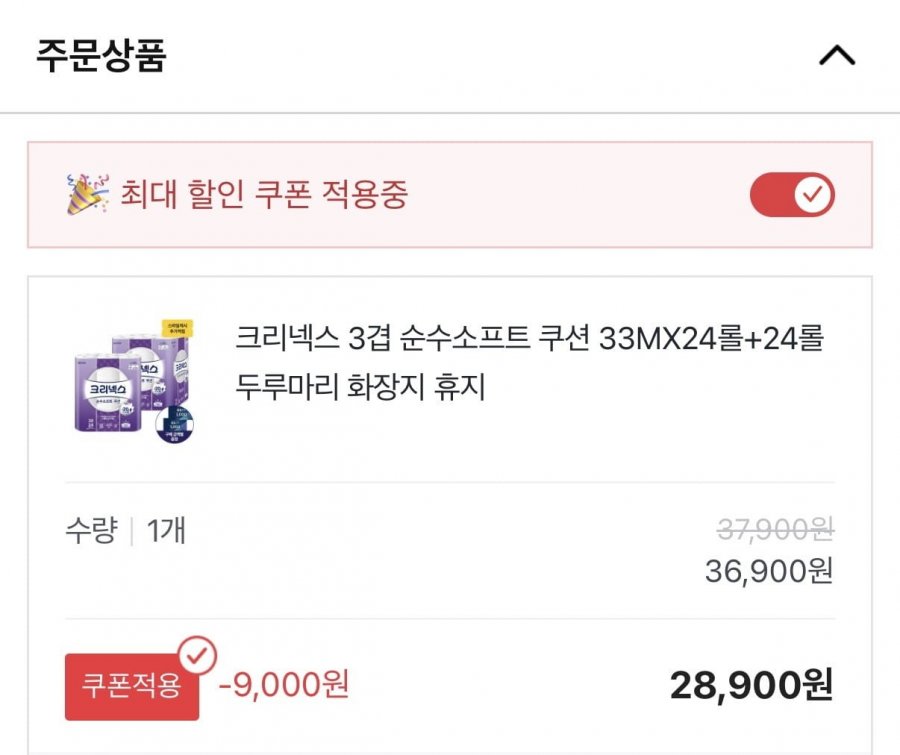Click the empty area of the pink coupon banner
The height and width of the screenshot is (755, 900).
[x=574, y=195]
